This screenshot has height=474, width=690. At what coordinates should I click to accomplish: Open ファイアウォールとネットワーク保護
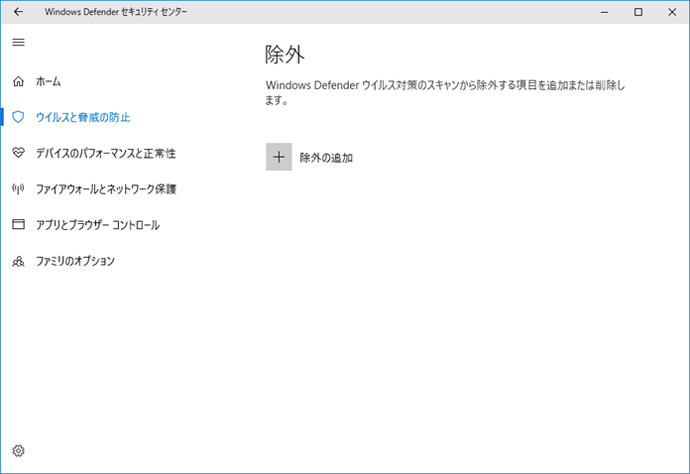(106, 189)
